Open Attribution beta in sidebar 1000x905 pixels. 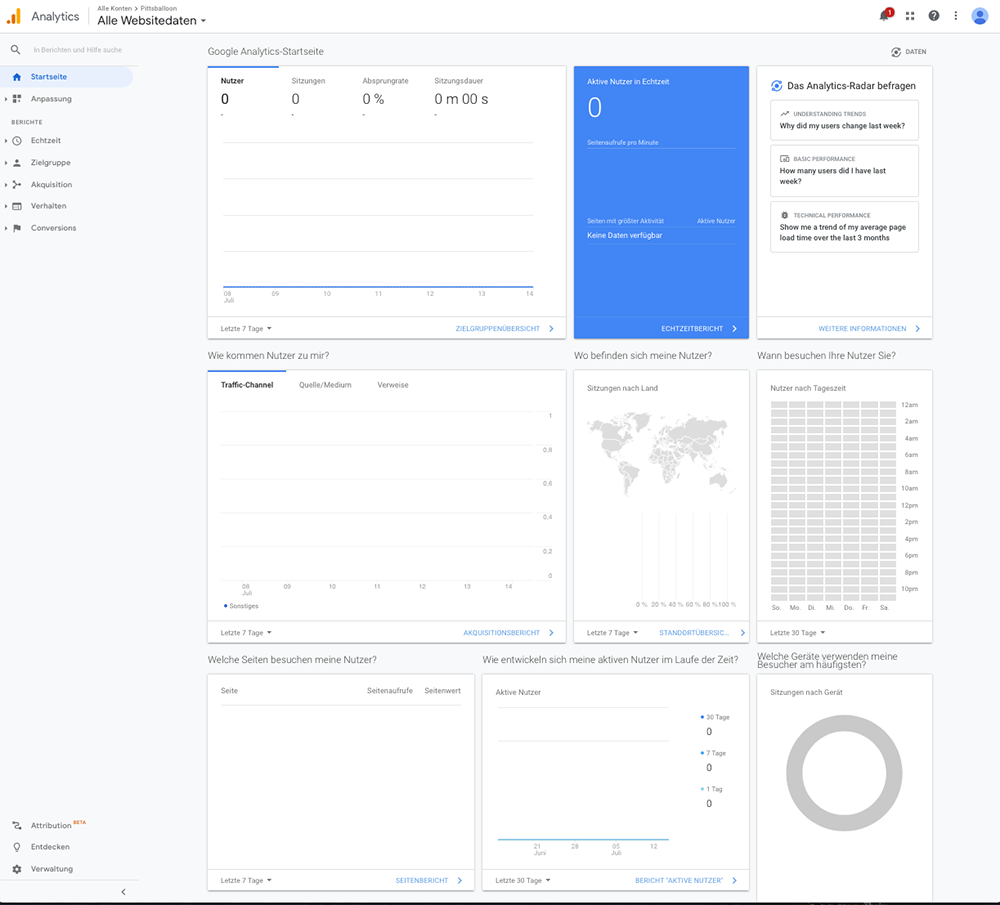point(51,825)
